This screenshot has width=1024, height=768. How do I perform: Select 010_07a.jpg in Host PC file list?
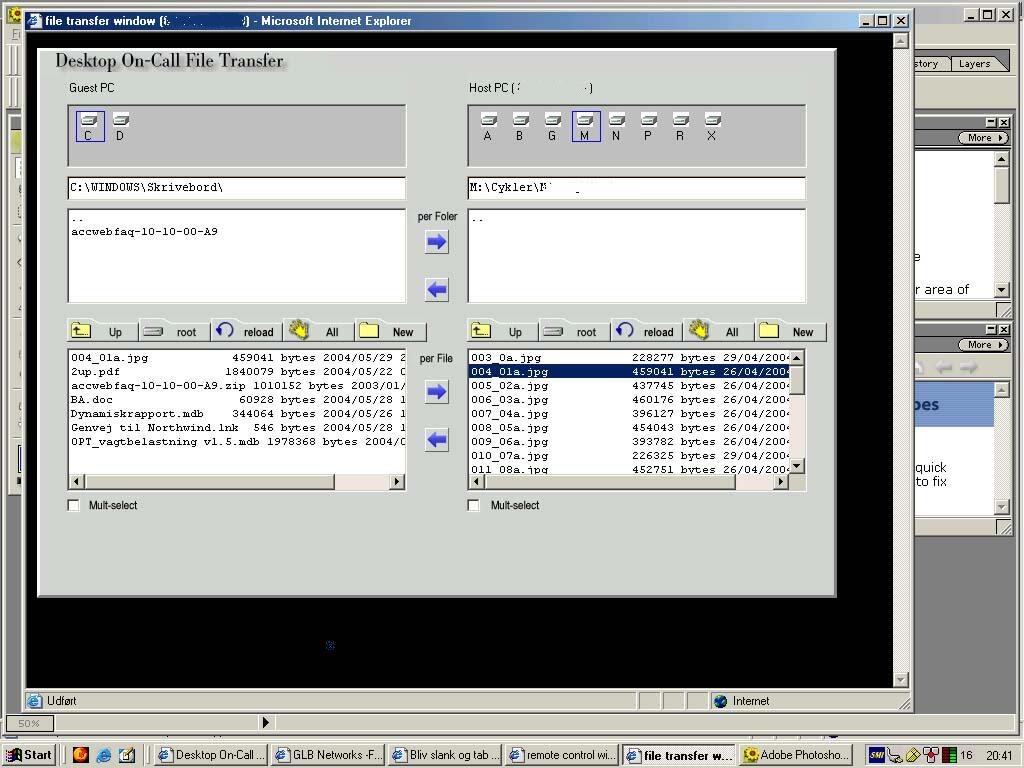click(x=630, y=456)
